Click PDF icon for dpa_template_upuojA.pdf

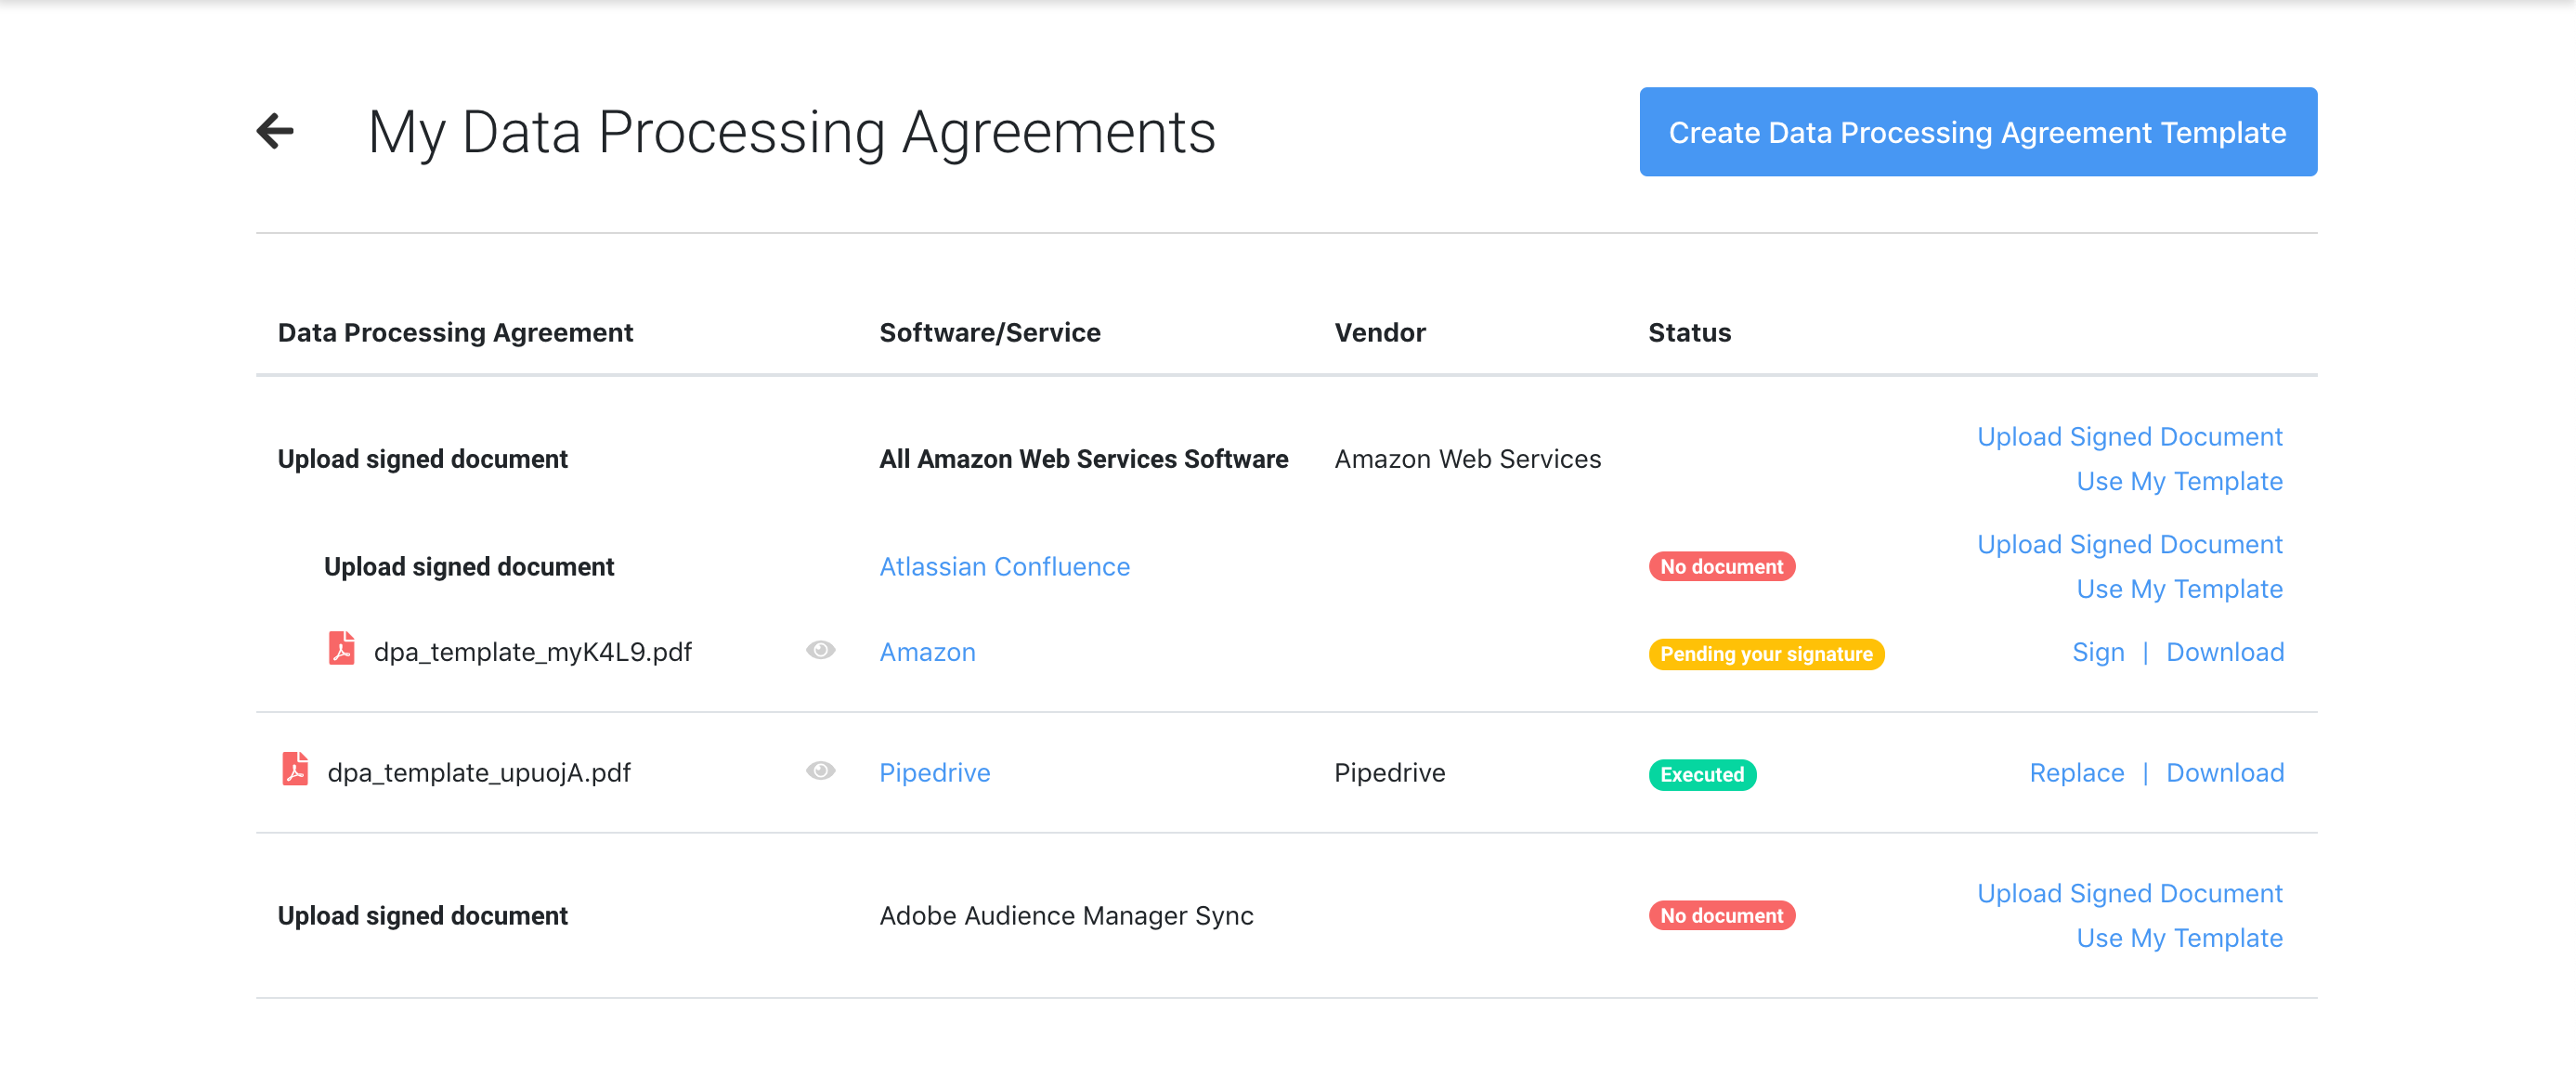pos(295,770)
